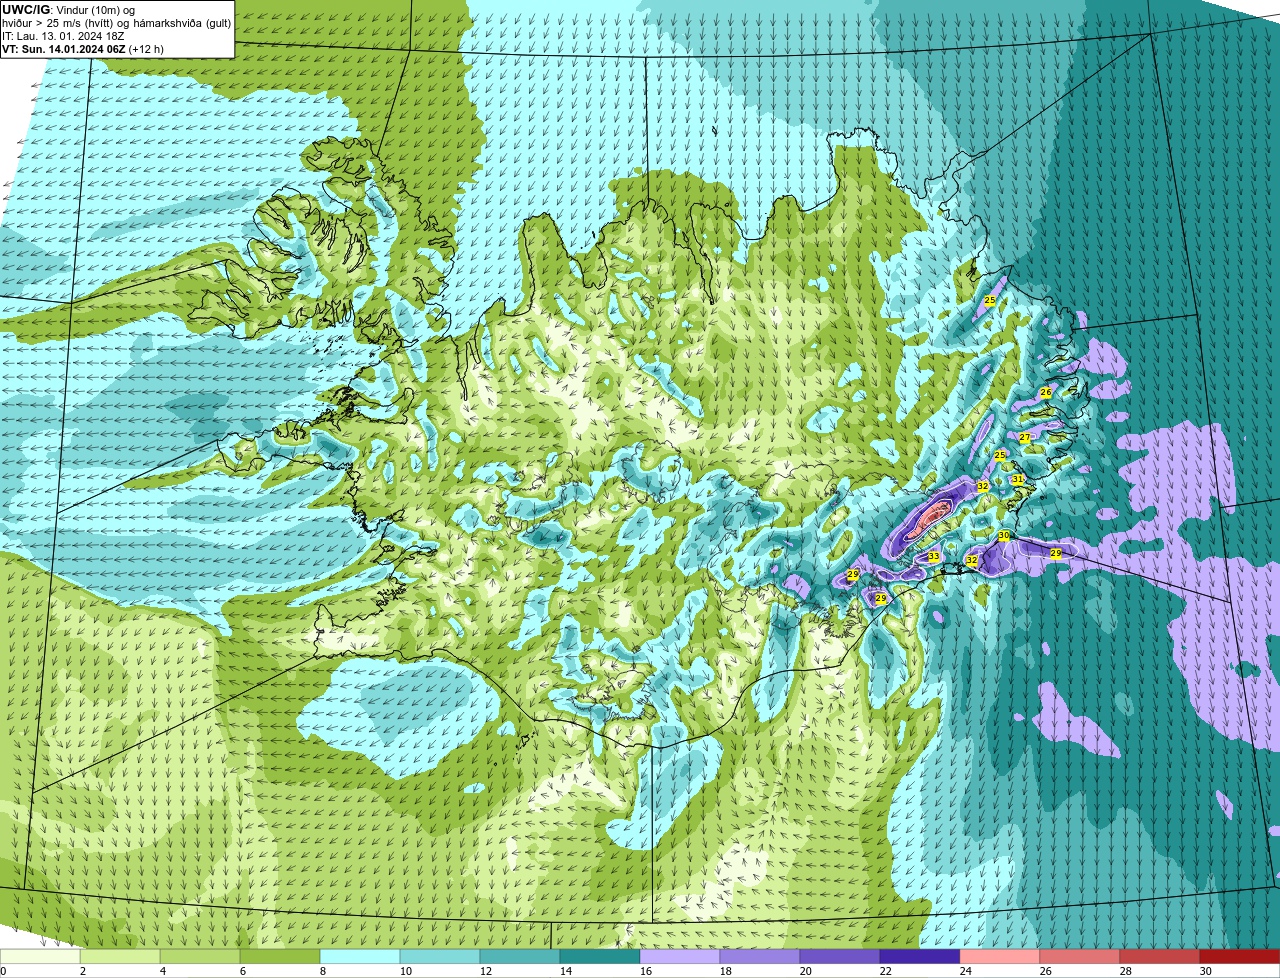Click the olive green swatch between 6 and 8
Screen dimensions: 1280x978
tap(280, 956)
